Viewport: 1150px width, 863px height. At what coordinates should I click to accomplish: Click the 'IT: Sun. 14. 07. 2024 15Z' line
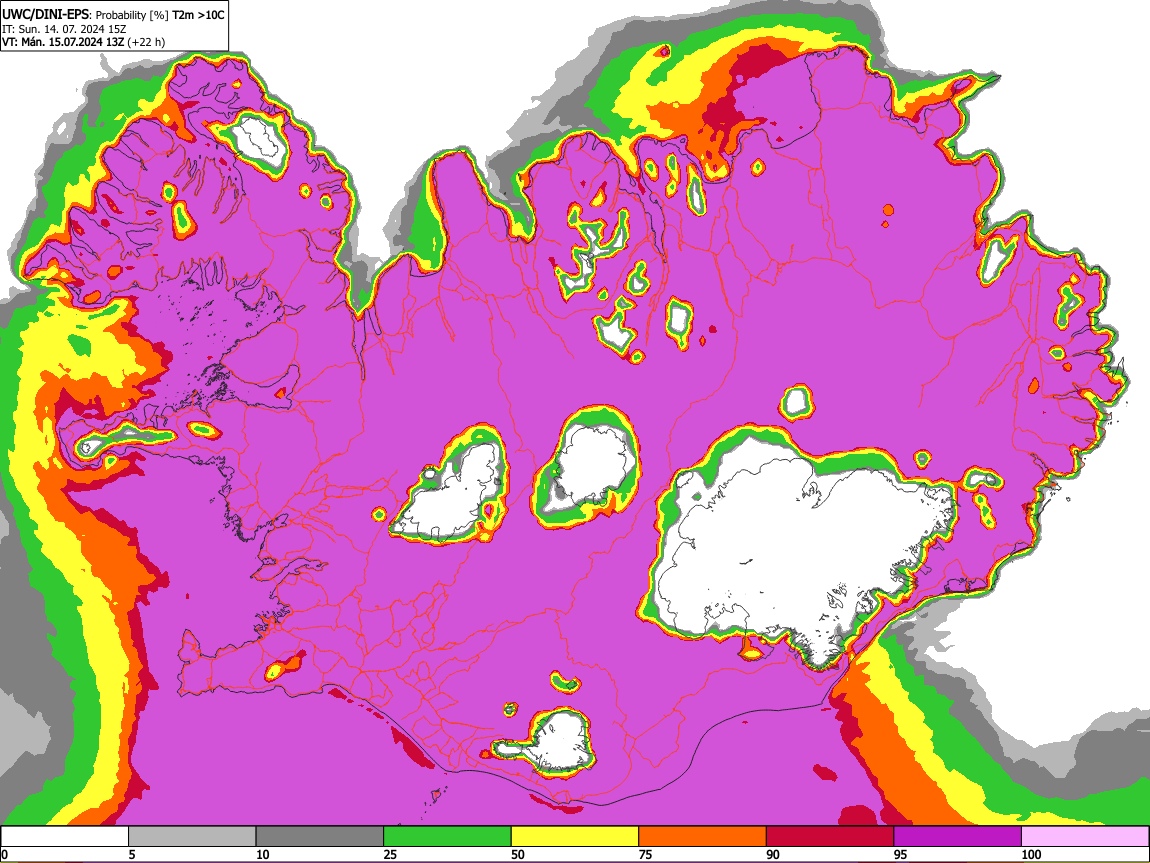[64, 29]
